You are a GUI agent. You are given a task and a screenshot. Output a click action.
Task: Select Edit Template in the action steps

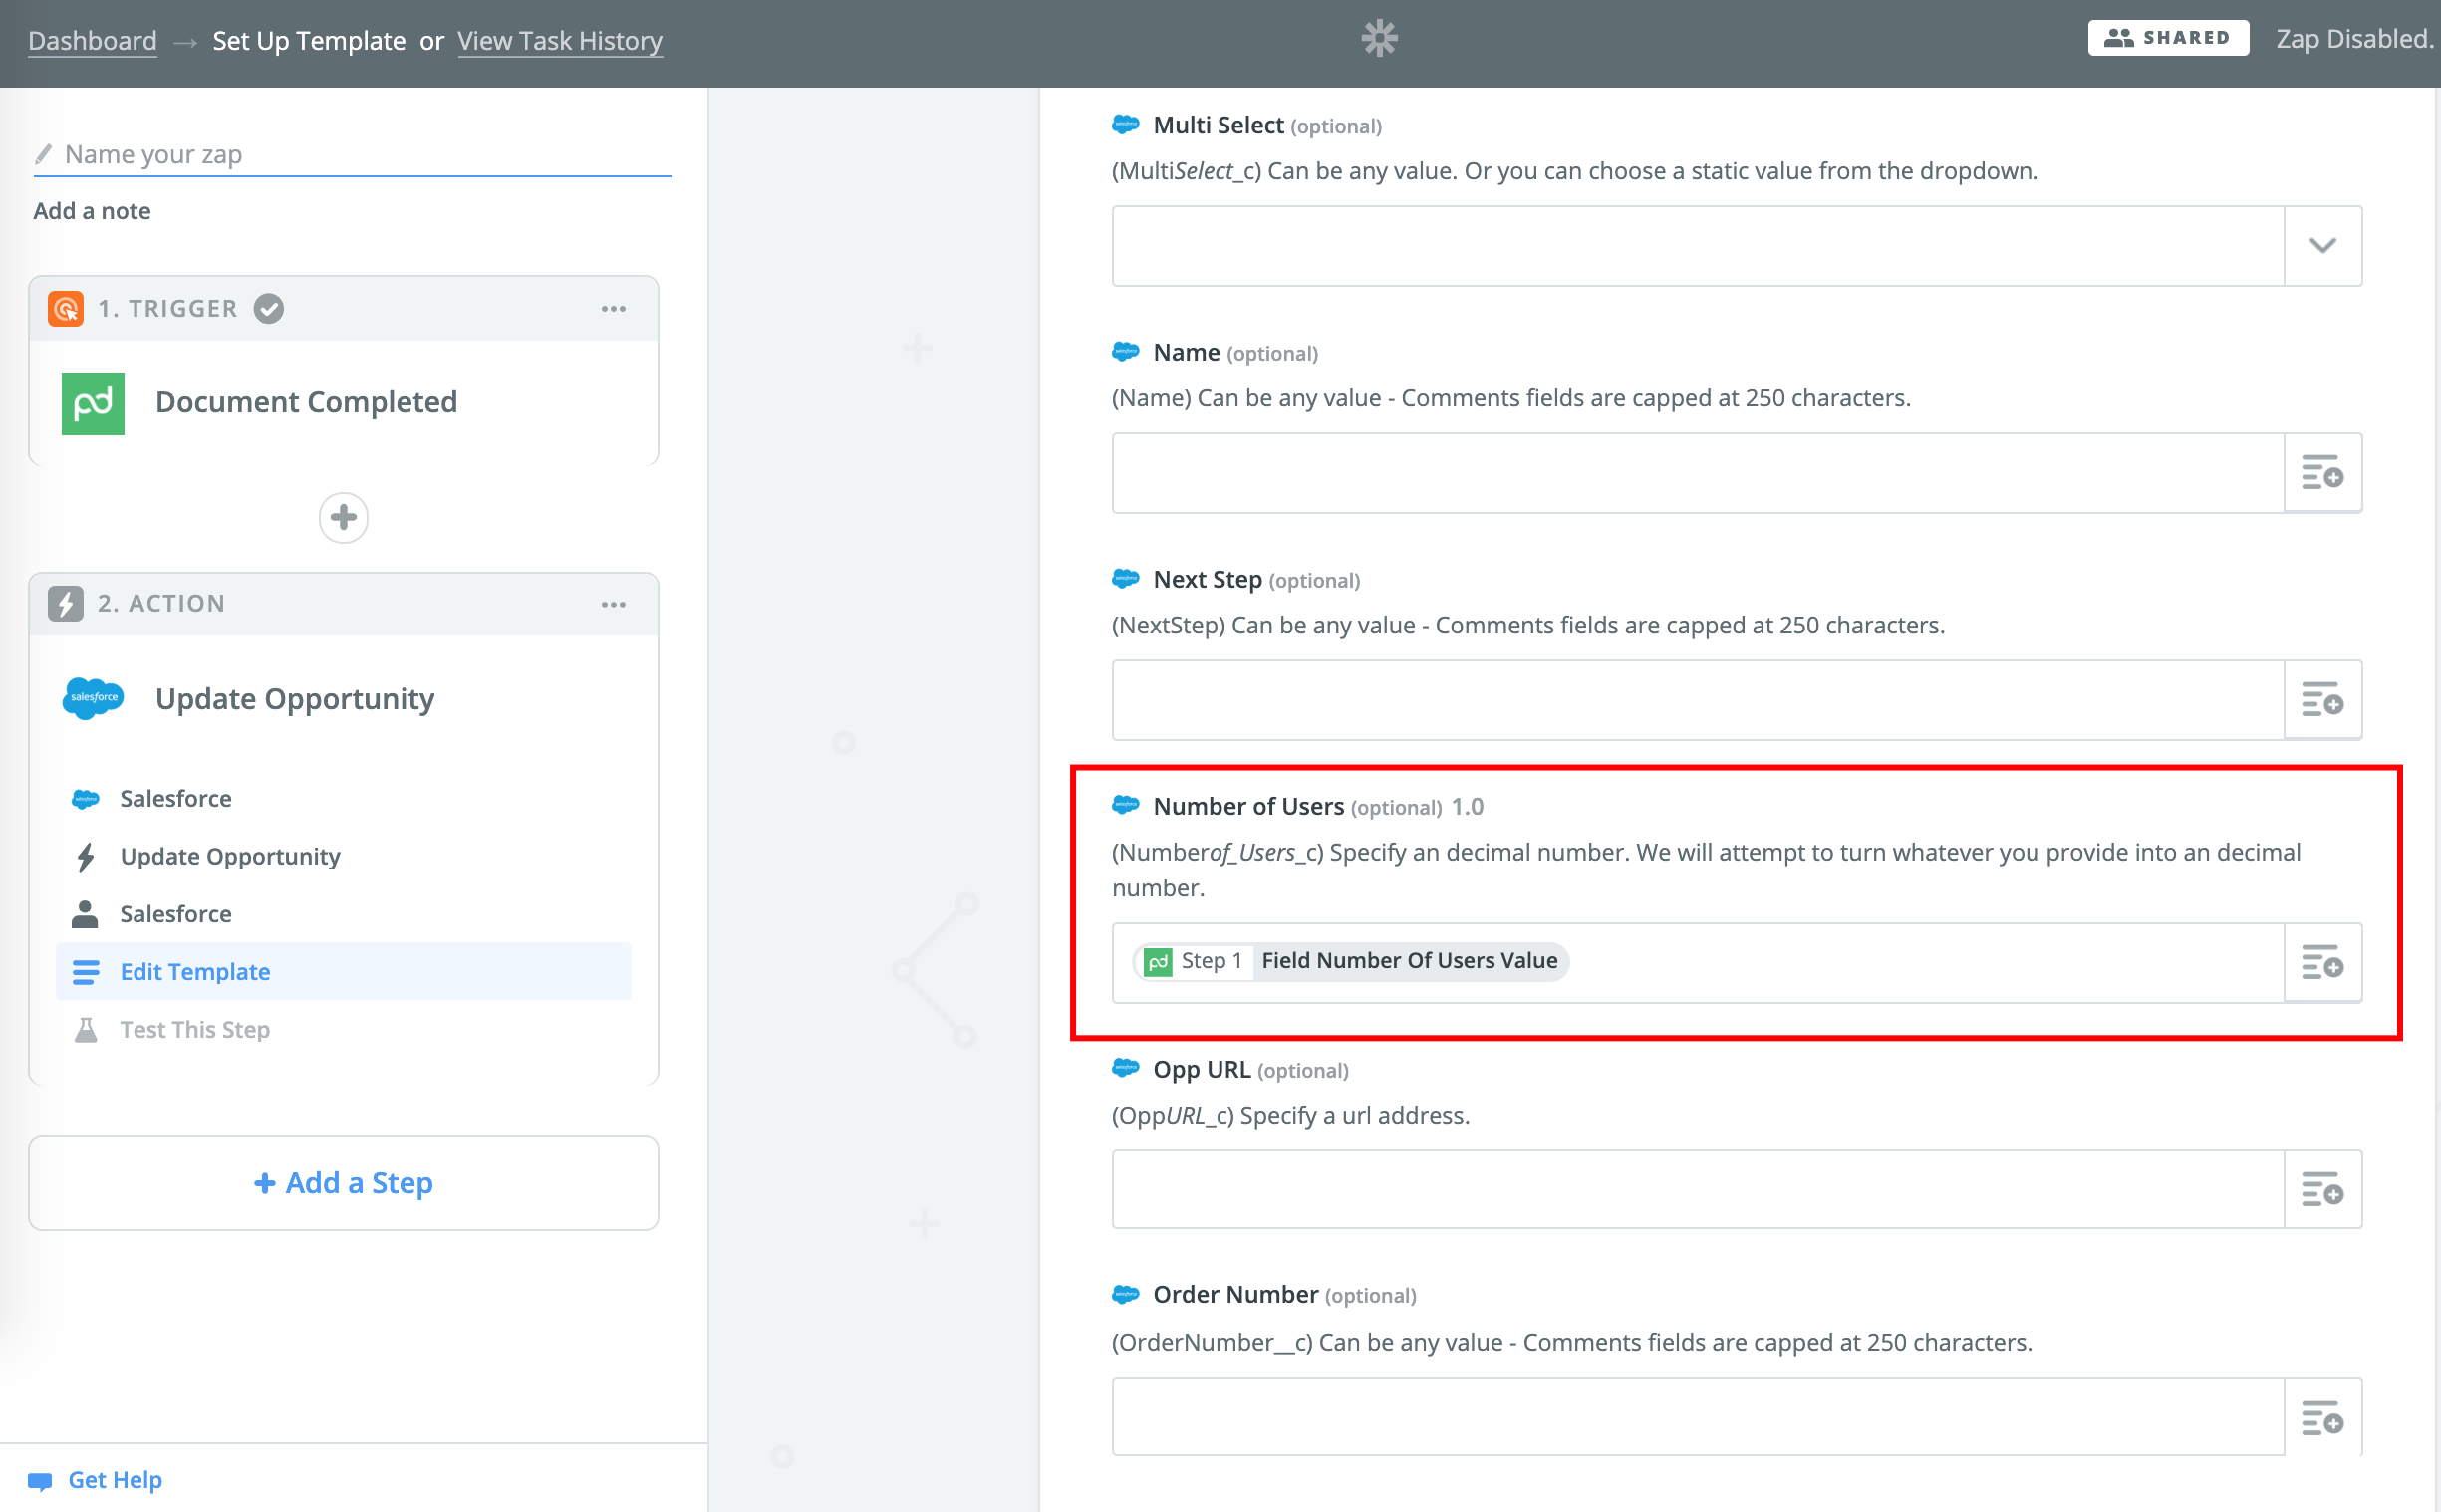point(195,972)
